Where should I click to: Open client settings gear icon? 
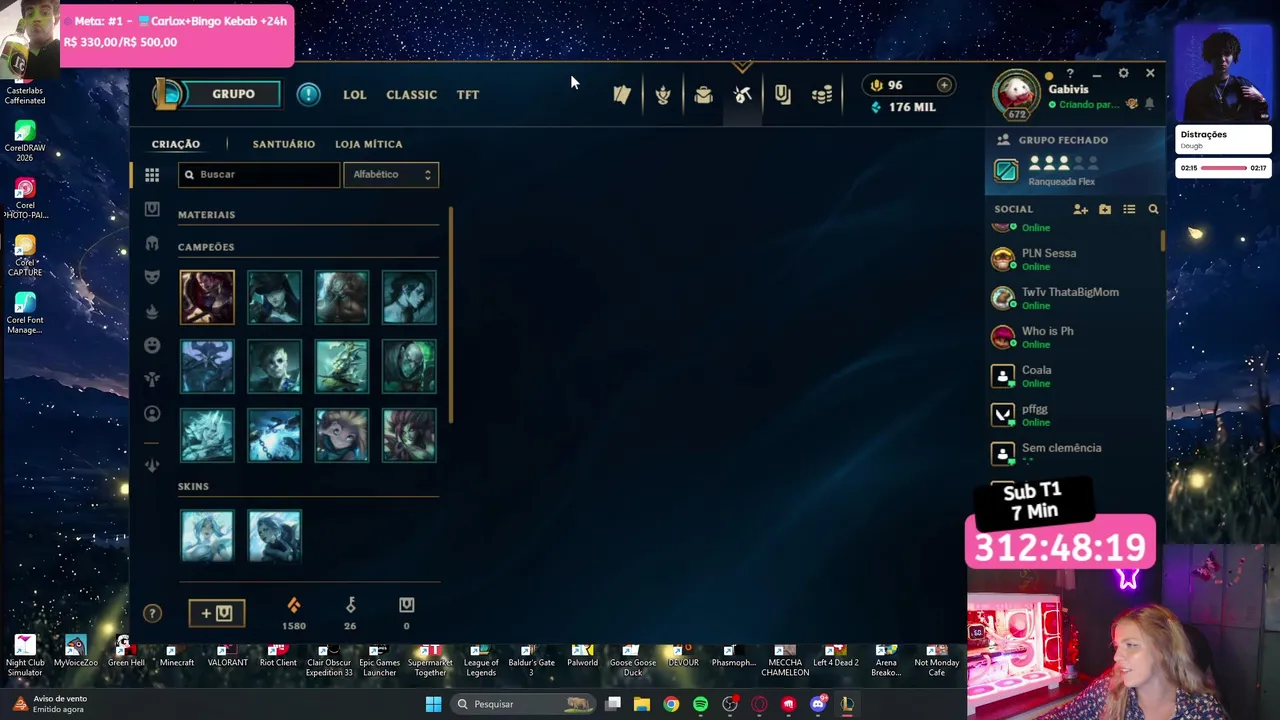(x=1123, y=73)
